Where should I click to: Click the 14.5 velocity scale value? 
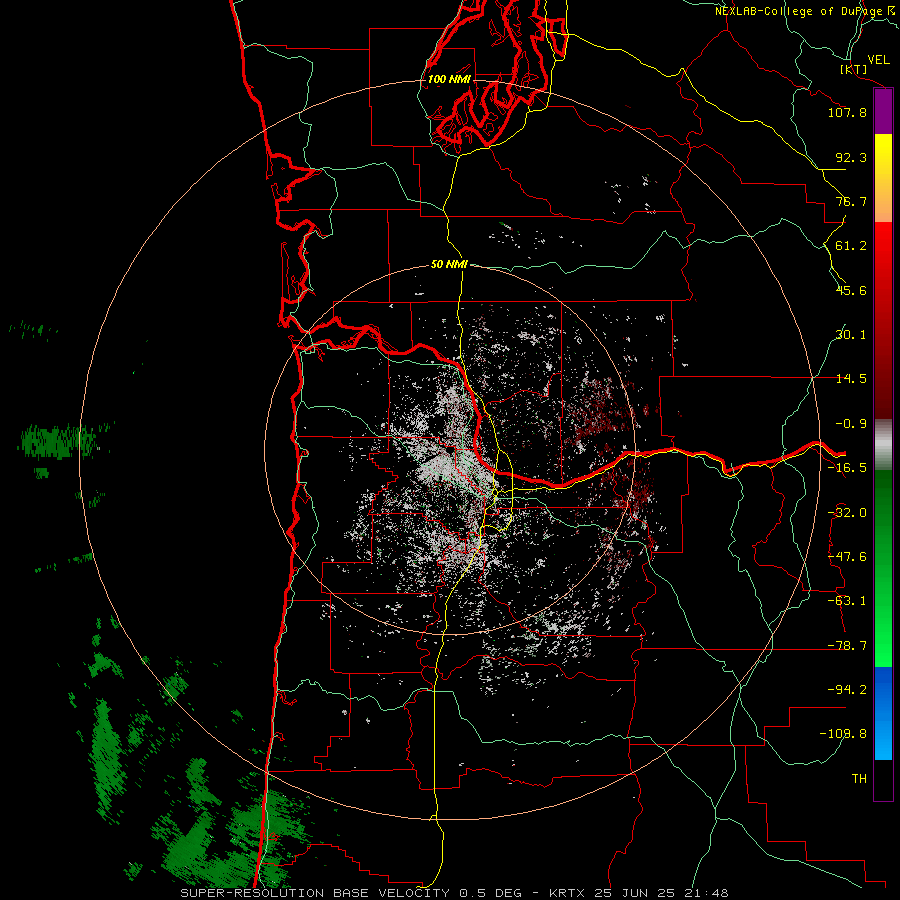pyautogui.click(x=851, y=379)
